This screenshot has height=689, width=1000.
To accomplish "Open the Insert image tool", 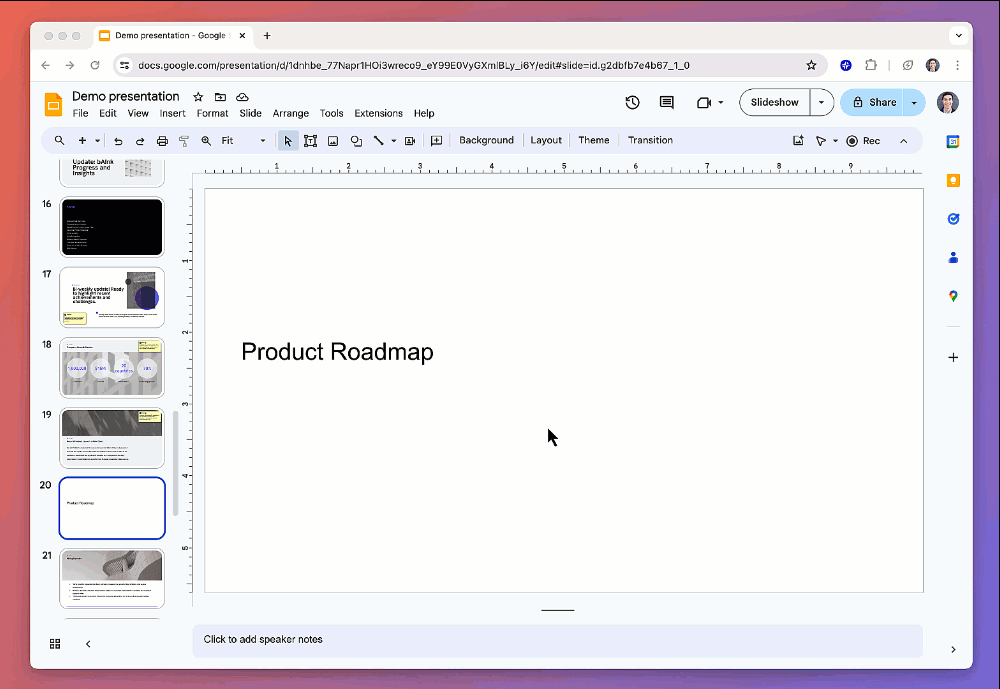I will [x=333, y=140].
